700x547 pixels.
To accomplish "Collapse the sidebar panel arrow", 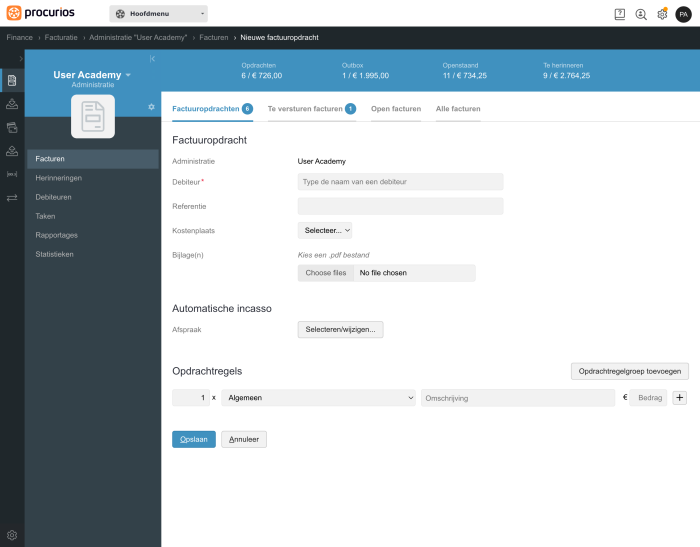I will pos(152,58).
